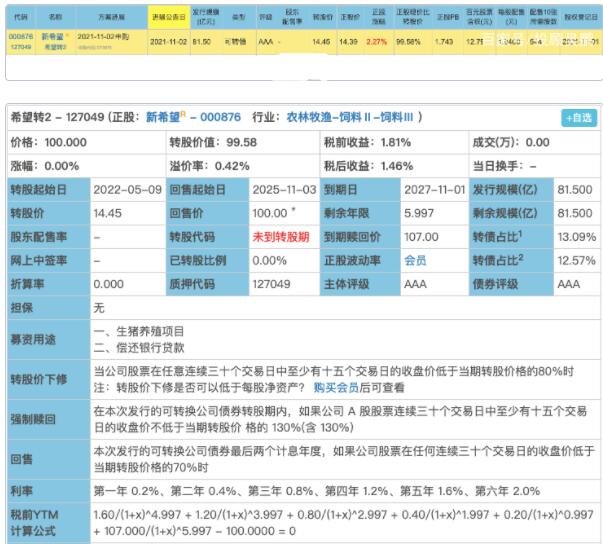Screen dimensions: 603x544
Task: Open the 饲料III sub-industry link
Action: (396, 117)
